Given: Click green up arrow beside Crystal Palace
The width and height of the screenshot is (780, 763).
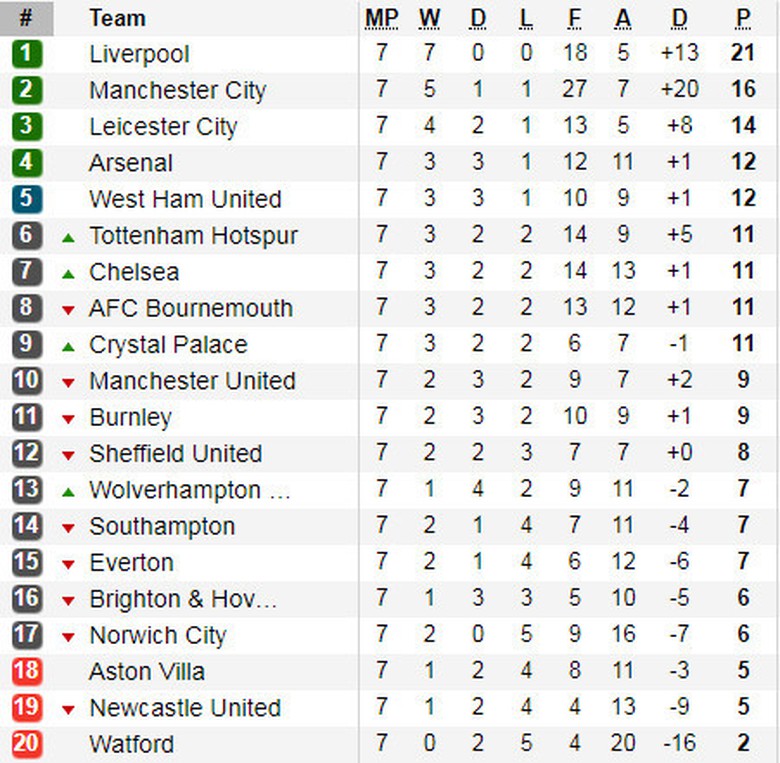Looking at the screenshot, I should point(68,346).
